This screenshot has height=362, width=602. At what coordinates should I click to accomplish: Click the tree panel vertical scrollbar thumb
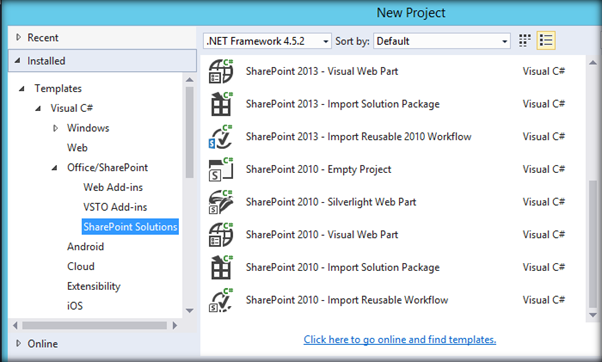(189, 132)
